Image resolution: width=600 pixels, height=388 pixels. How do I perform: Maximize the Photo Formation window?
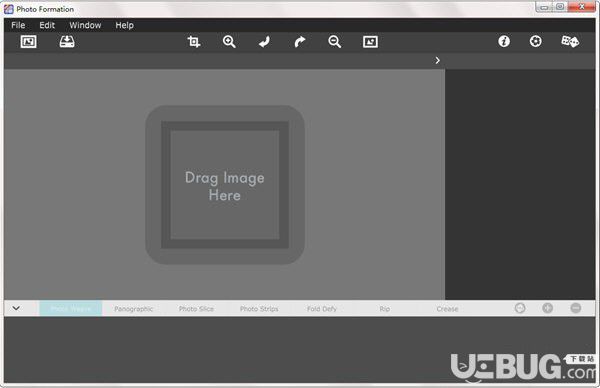coord(559,7)
